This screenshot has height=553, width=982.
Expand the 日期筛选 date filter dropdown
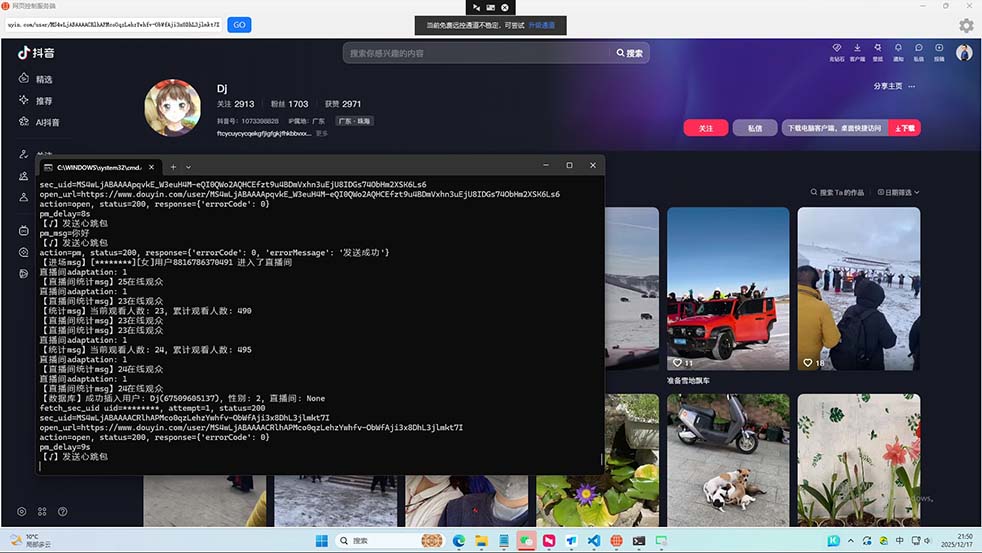(x=896, y=192)
